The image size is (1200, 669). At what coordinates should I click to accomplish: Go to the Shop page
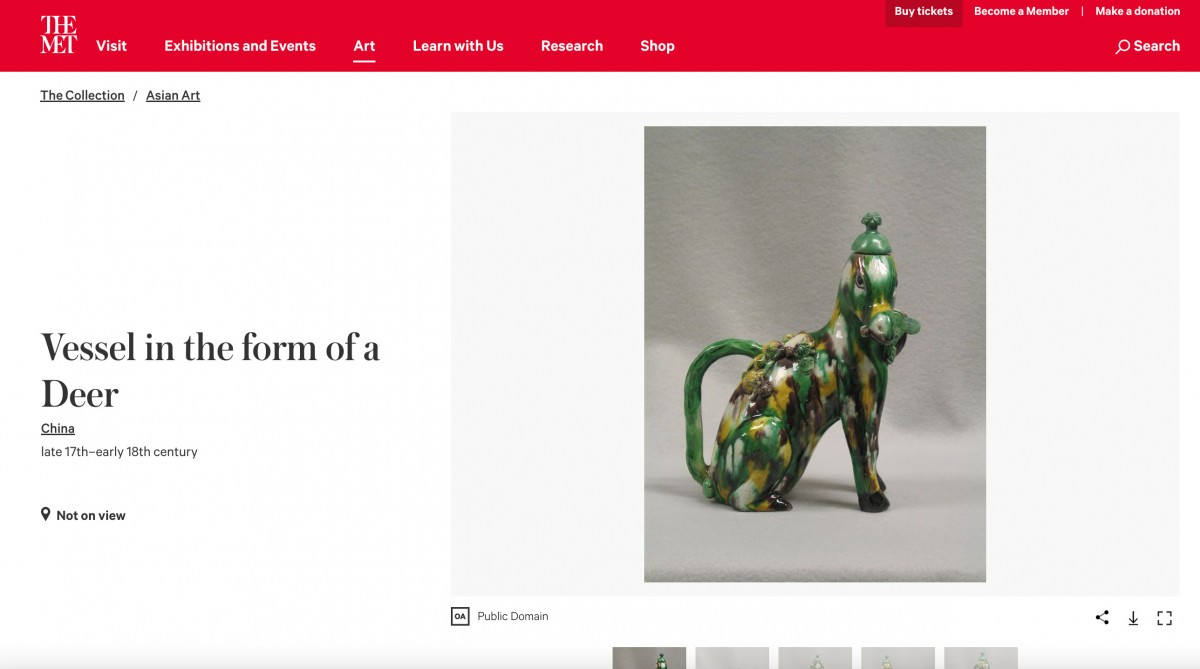[x=657, y=46]
